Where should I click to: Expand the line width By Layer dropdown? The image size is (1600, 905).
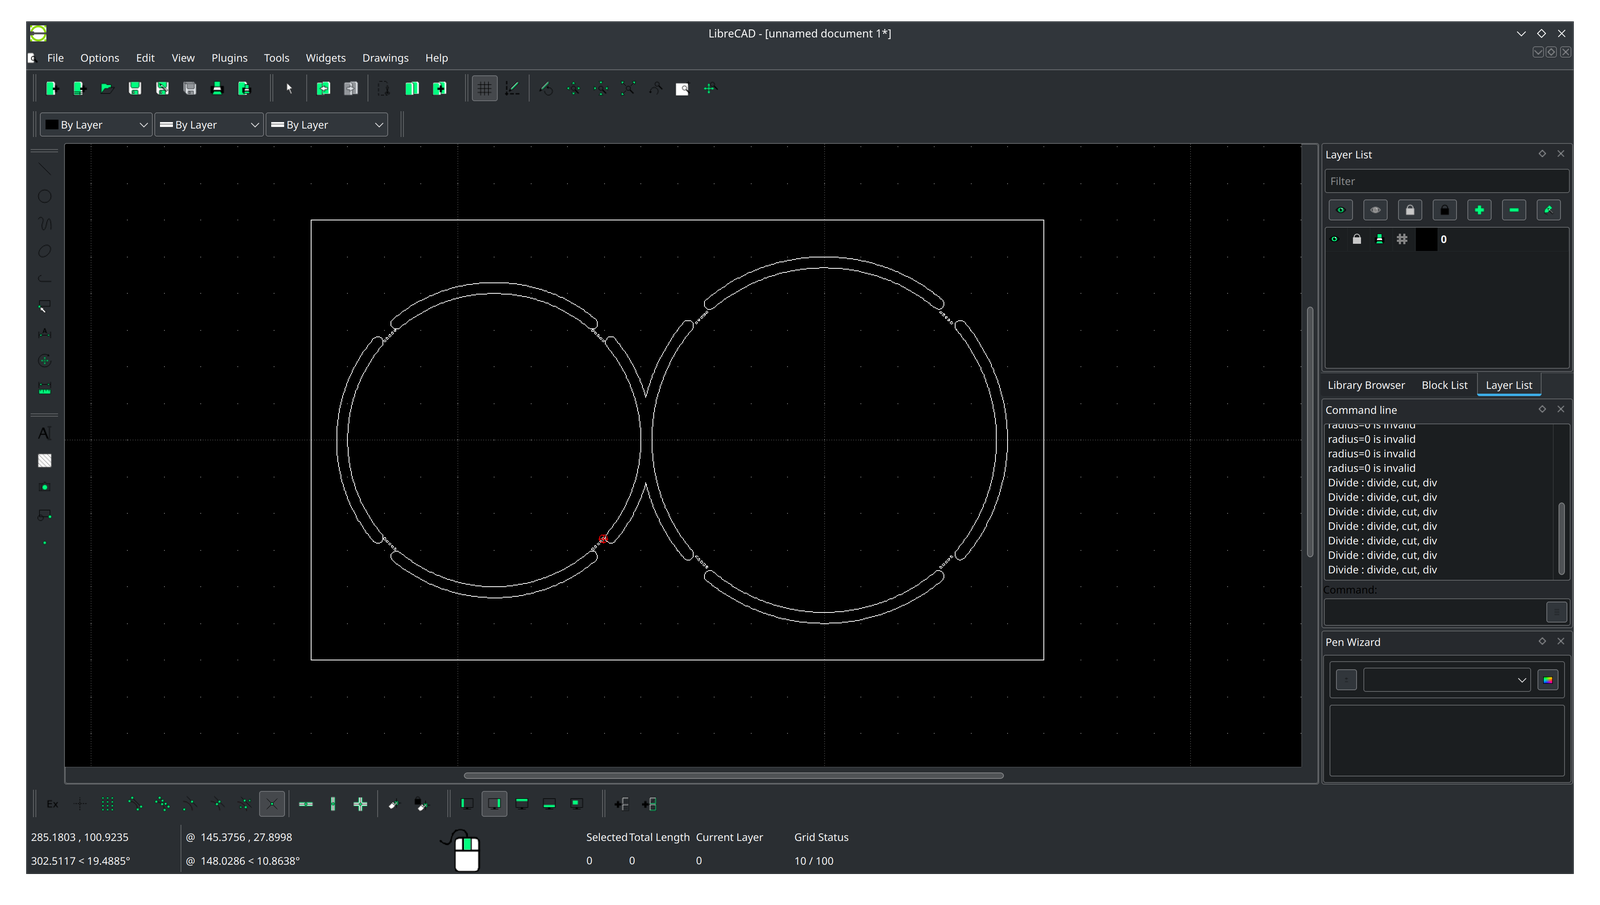point(209,125)
